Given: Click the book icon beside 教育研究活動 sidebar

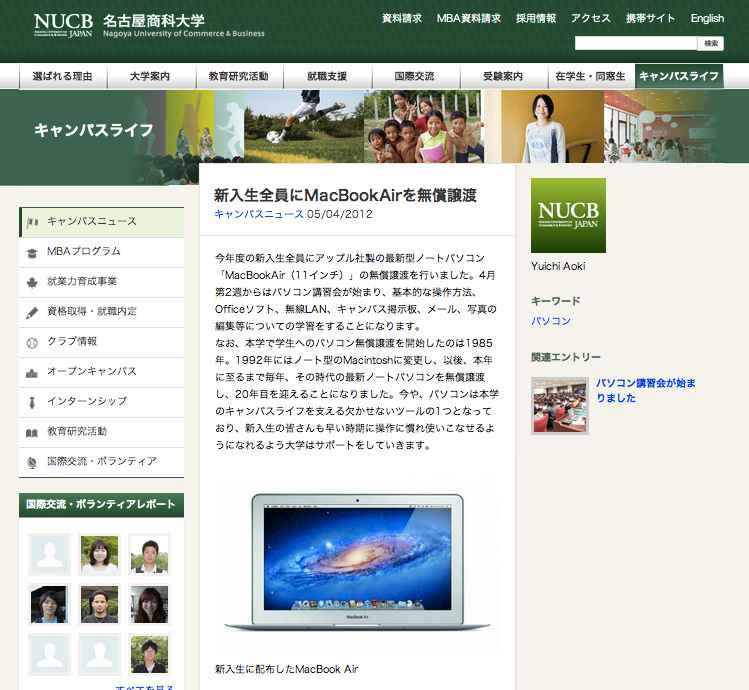Looking at the screenshot, I should pyautogui.click(x=32, y=433).
